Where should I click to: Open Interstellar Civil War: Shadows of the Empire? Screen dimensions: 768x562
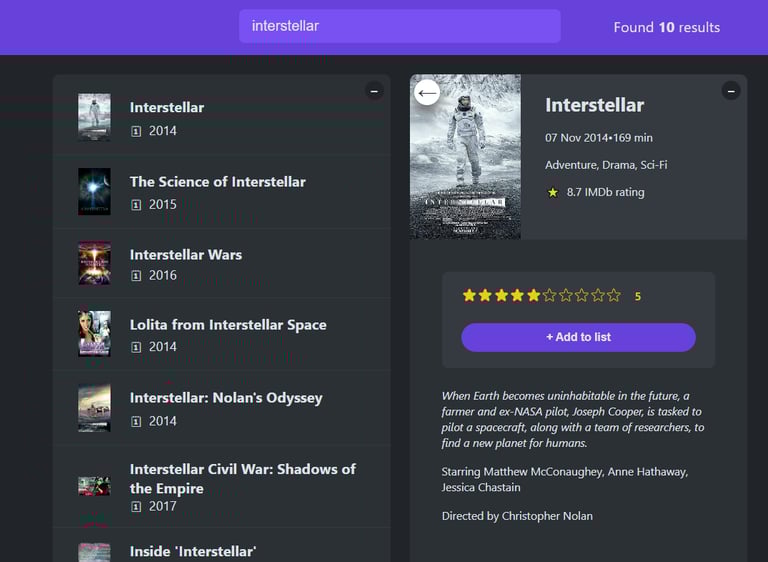pos(221,486)
